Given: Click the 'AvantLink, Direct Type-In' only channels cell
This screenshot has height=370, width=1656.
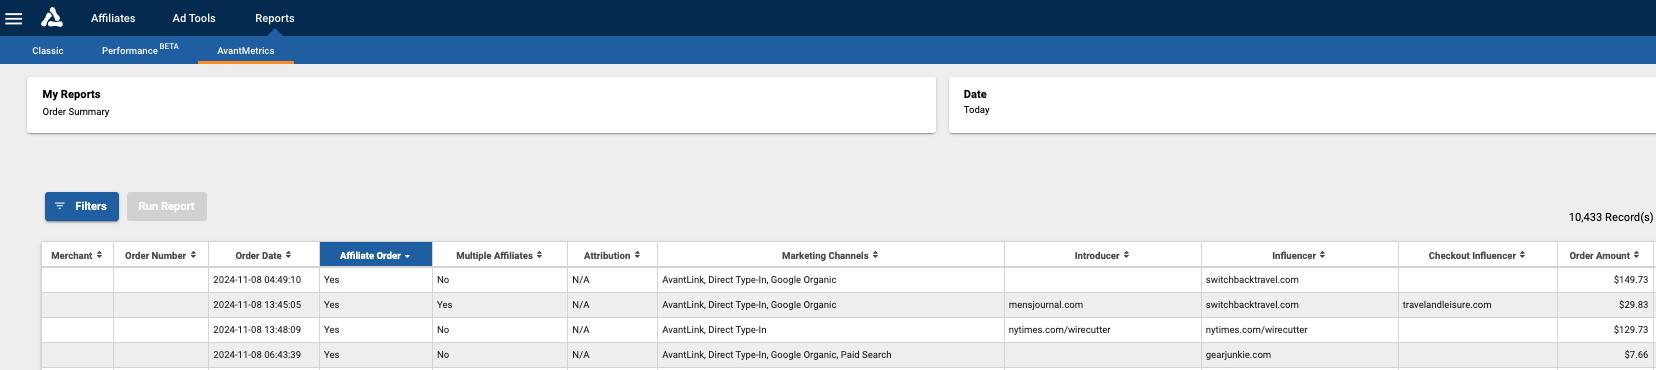Looking at the screenshot, I should [x=830, y=330].
